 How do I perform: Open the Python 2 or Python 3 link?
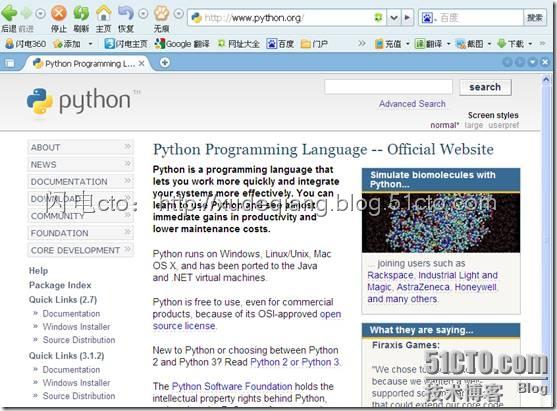pos(295,362)
